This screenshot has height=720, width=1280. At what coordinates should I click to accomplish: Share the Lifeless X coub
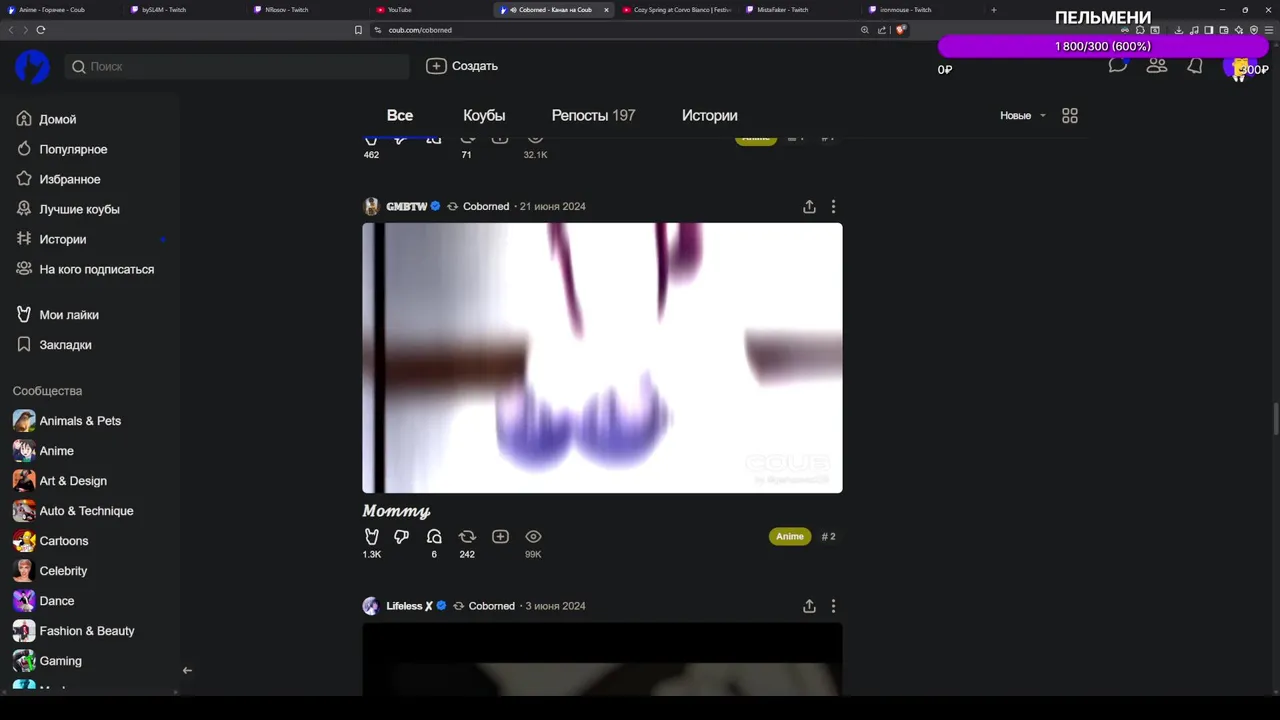coord(809,606)
